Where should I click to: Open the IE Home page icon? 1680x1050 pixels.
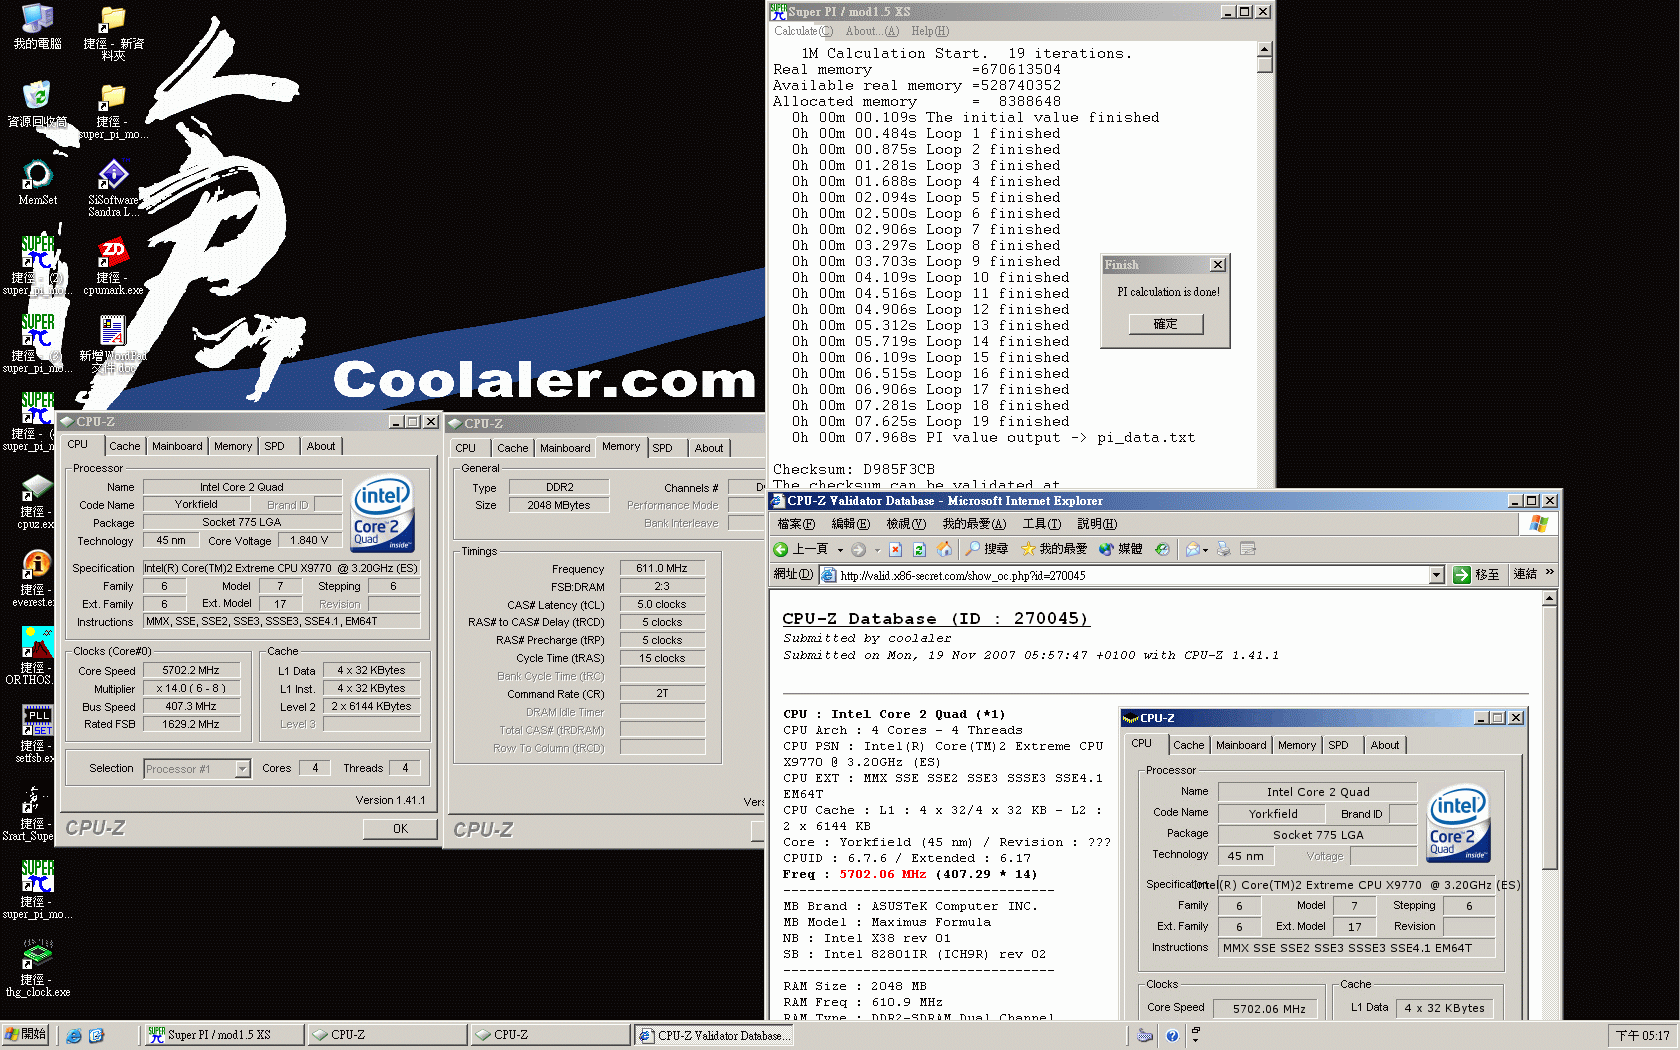943,549
